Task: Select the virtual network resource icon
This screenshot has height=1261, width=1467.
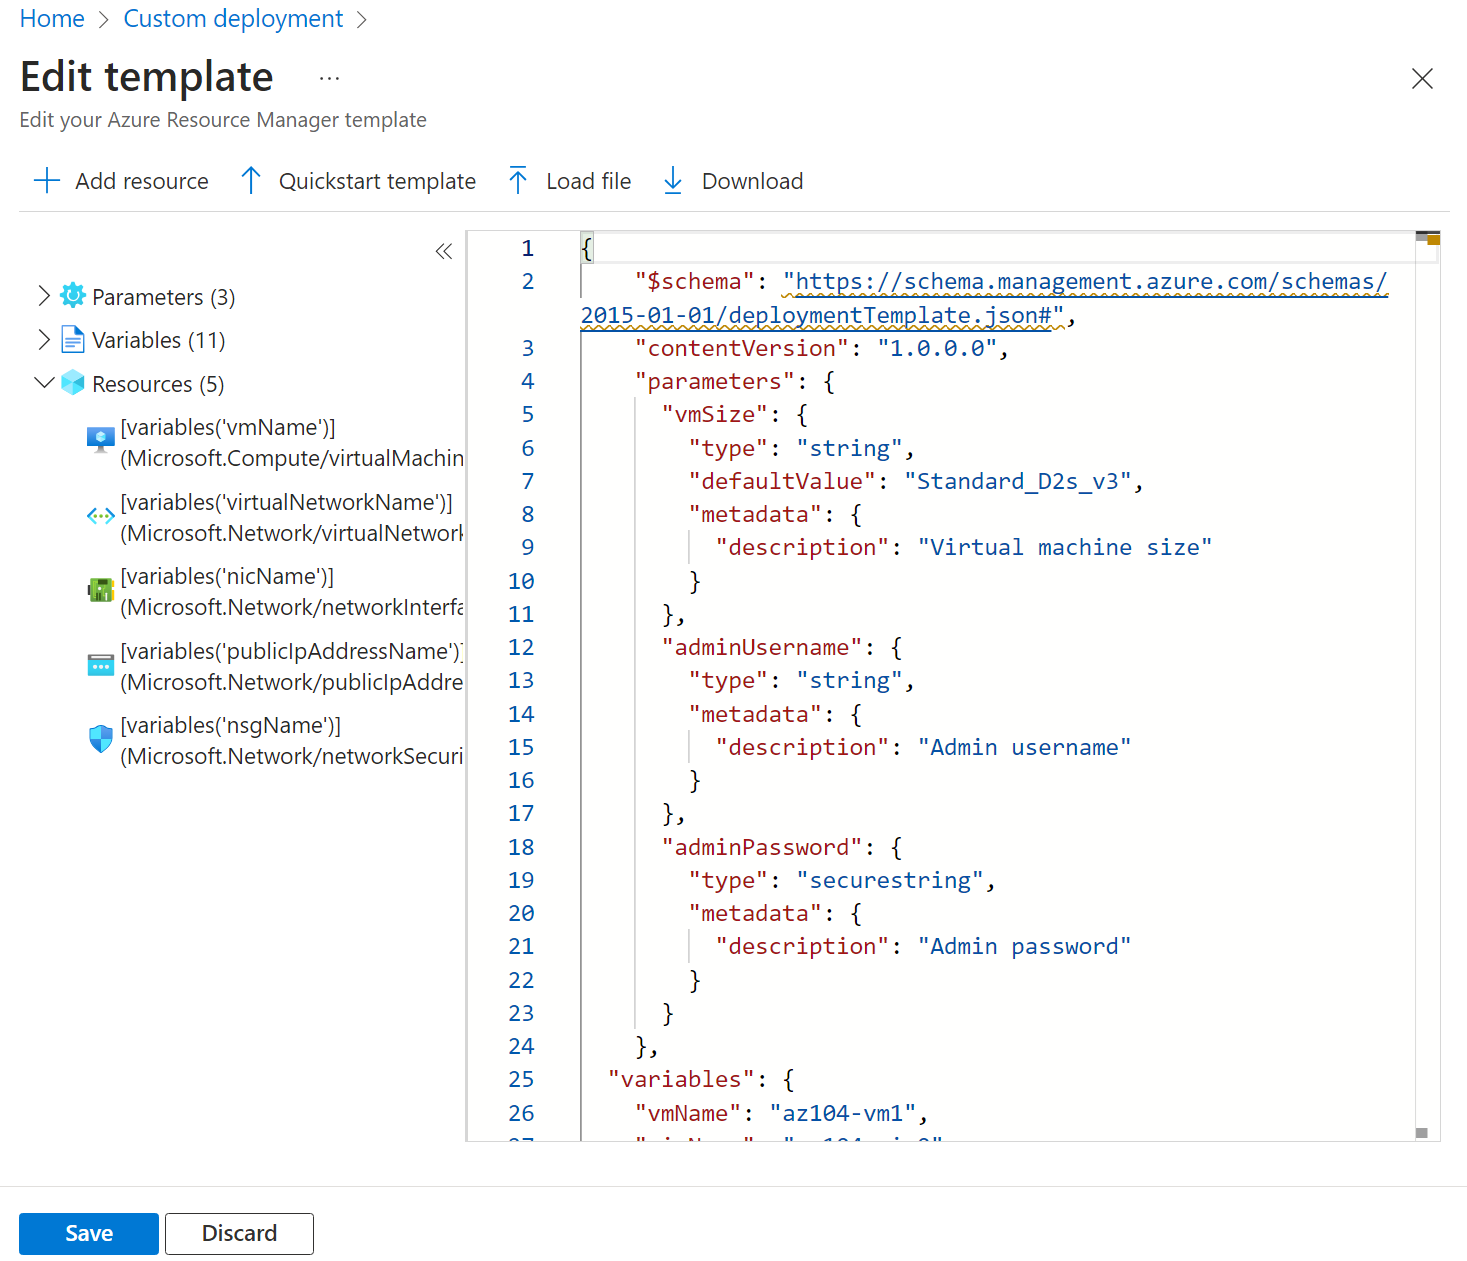Action: pos(101,516)
